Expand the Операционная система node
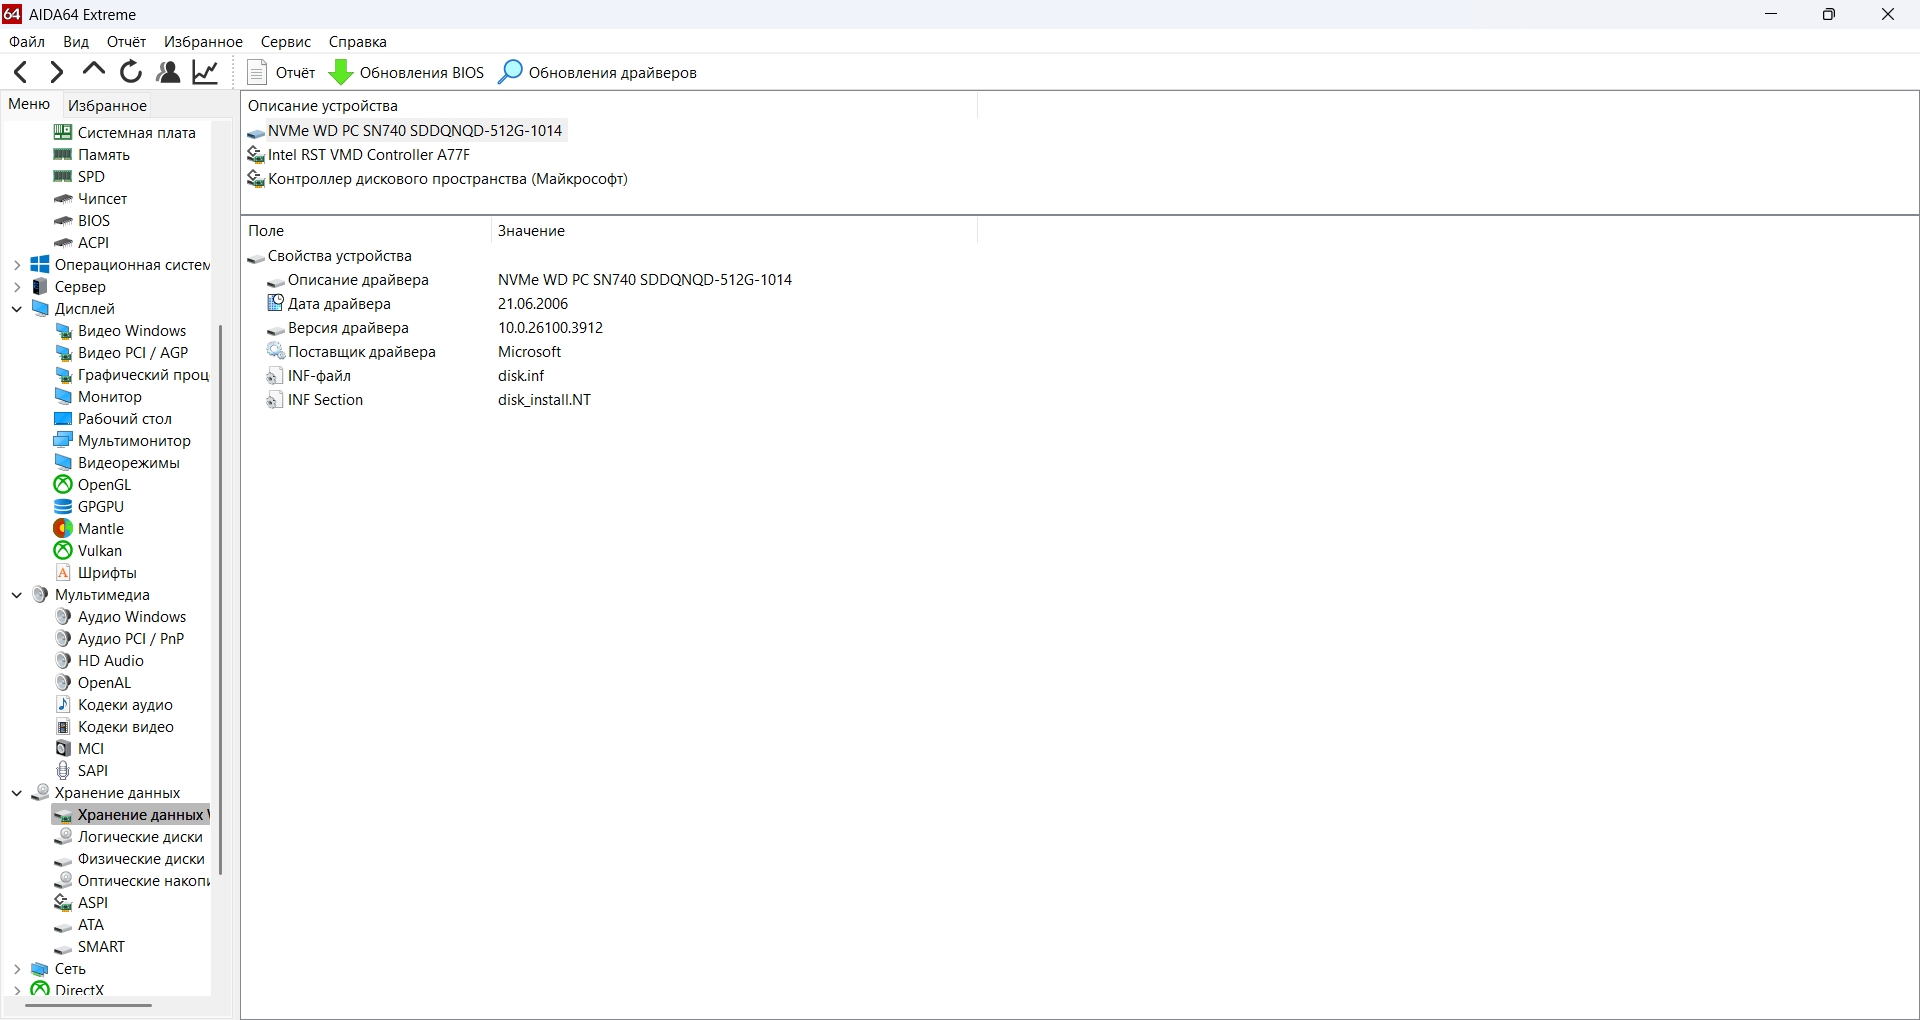The image size is (1920, 1020). pyautogui.click(x=17, y=265)
